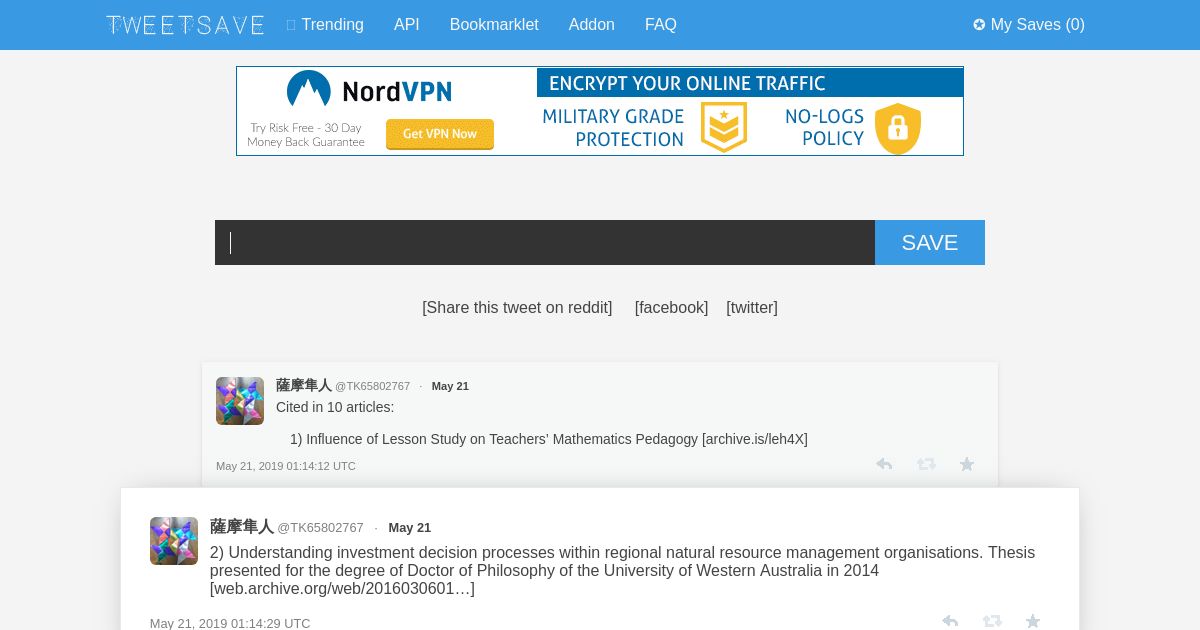This screenshot has height=630, width=1200.
Task: Share the tweet on facebook
Action: (x=671, y=308)
